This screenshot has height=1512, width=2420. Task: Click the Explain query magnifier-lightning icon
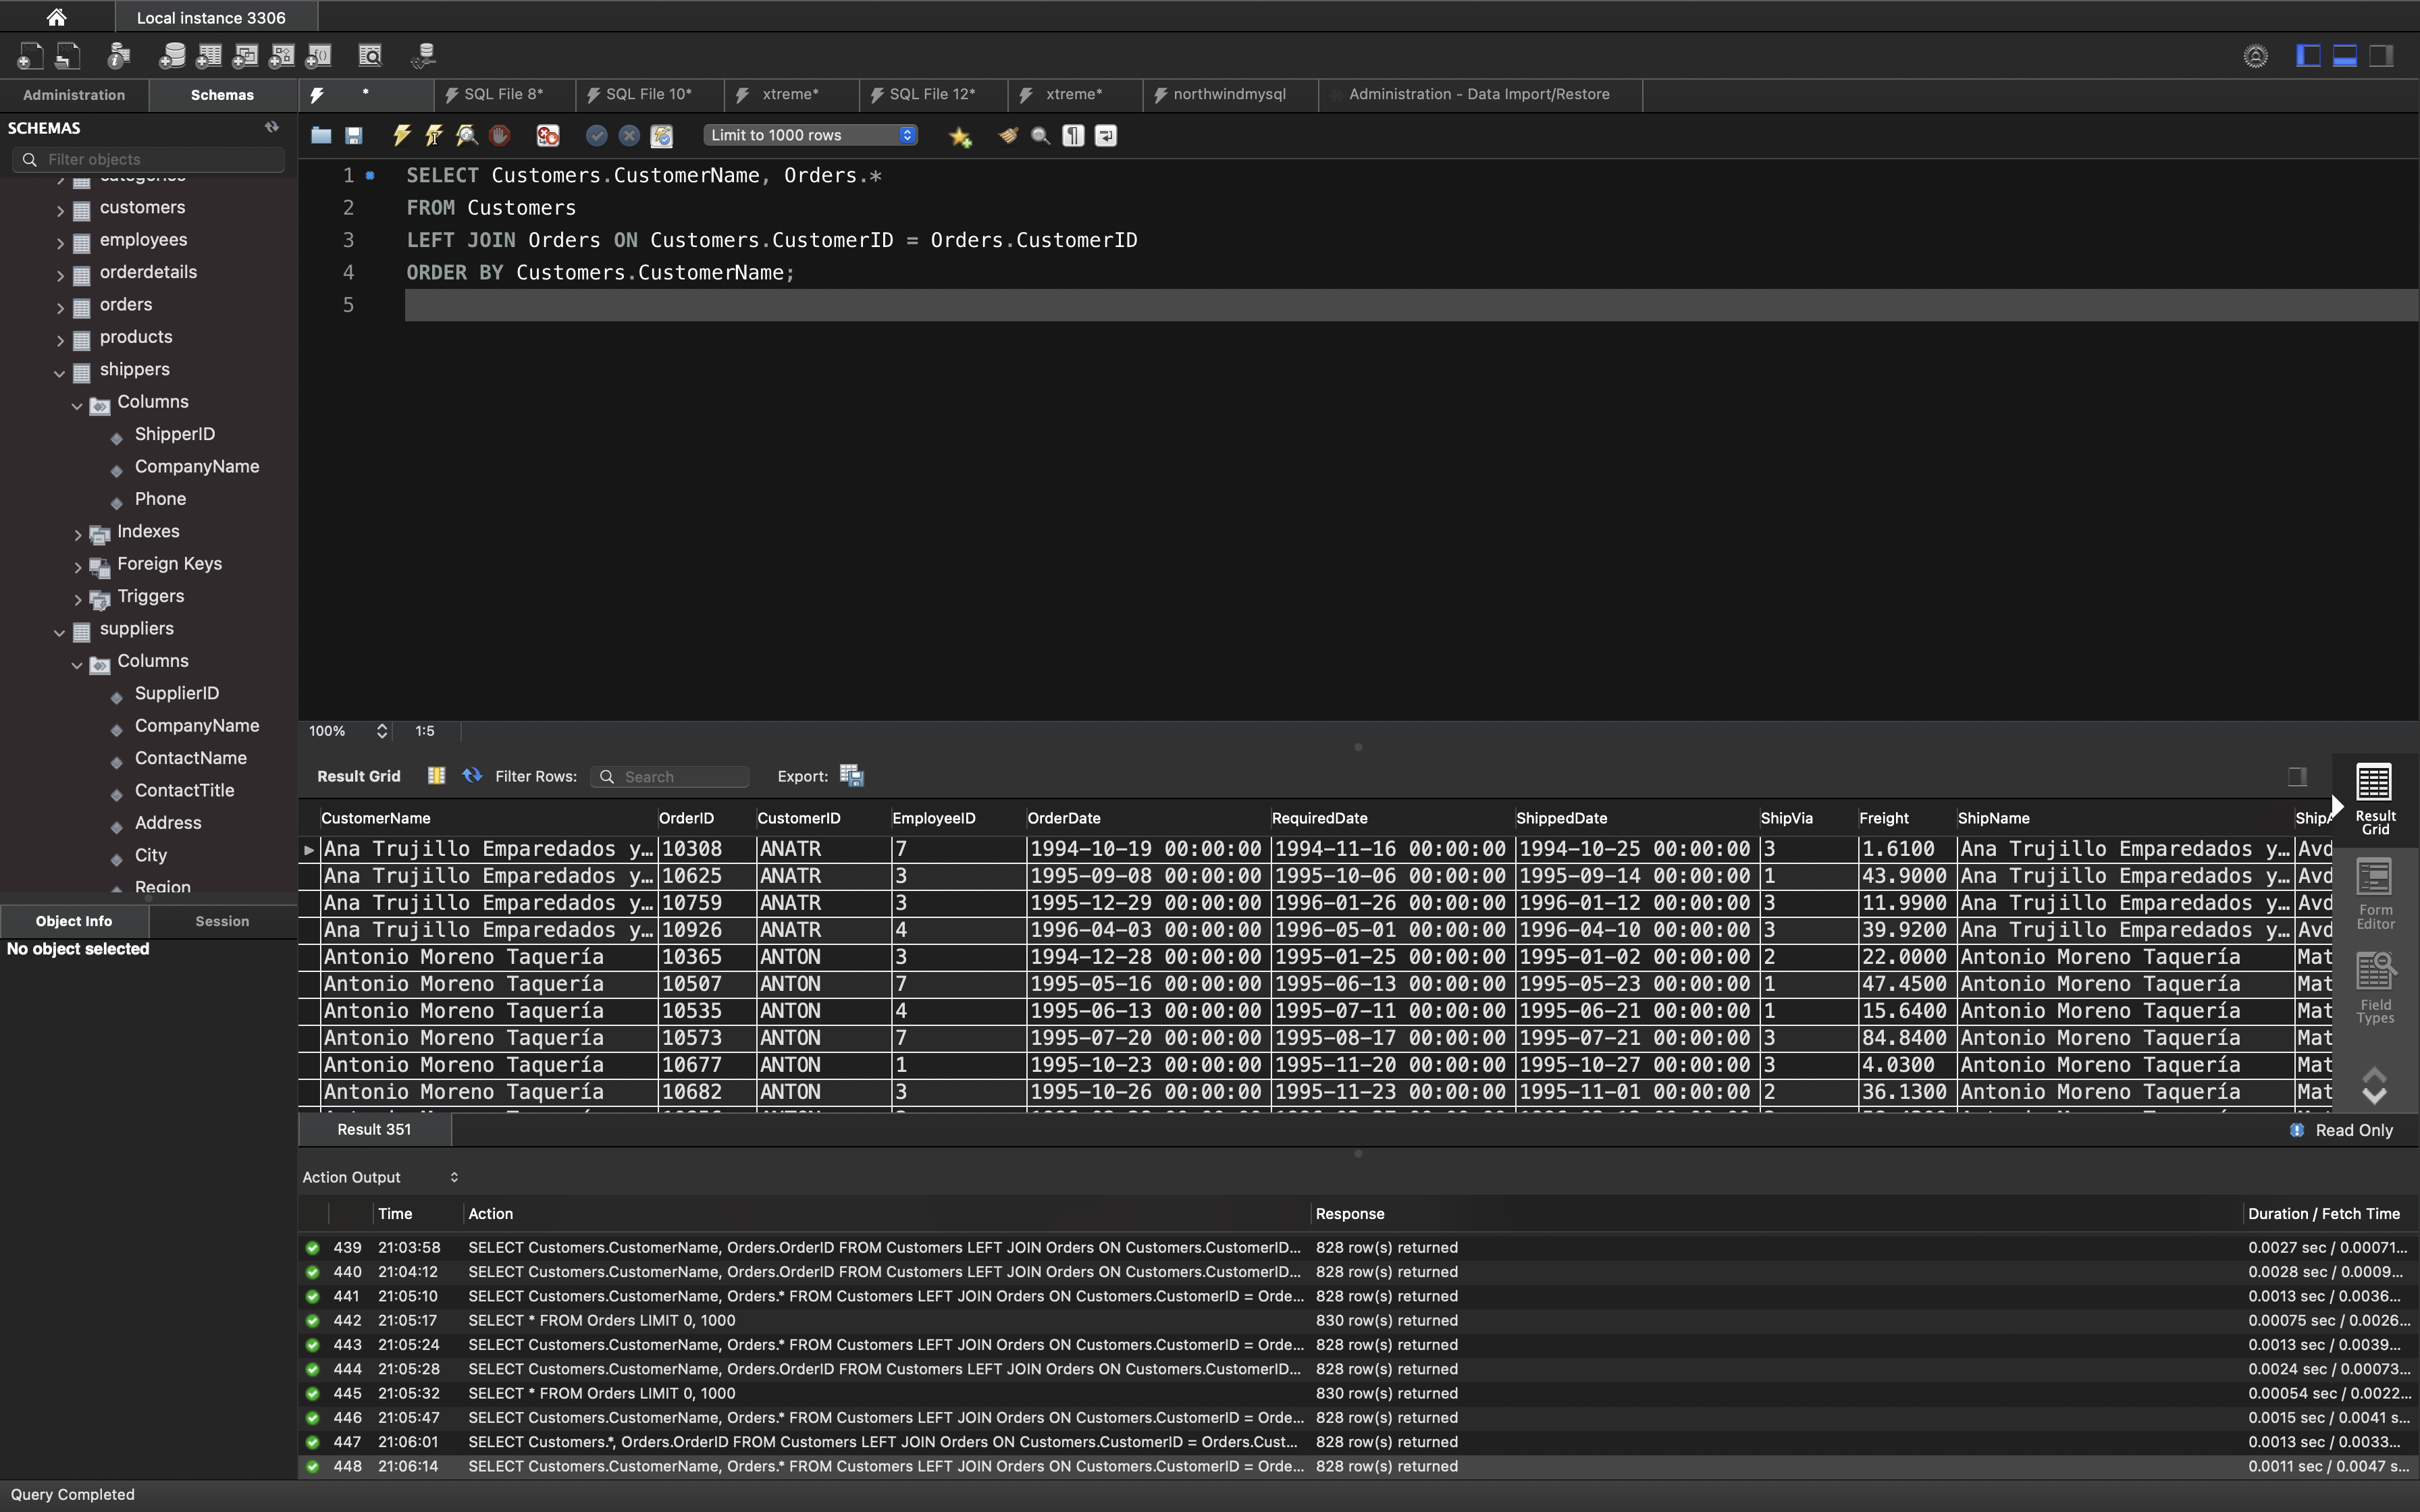click(467, 135)
